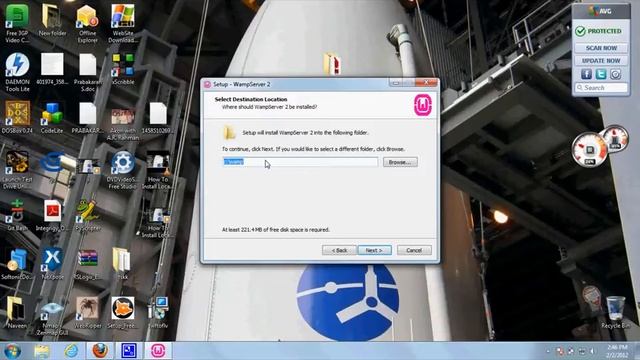Image resolution: width=640 pixels, height=360 pixels.
Task: Select the Integrity_D... PDF file icon
Action: [52, 215]
